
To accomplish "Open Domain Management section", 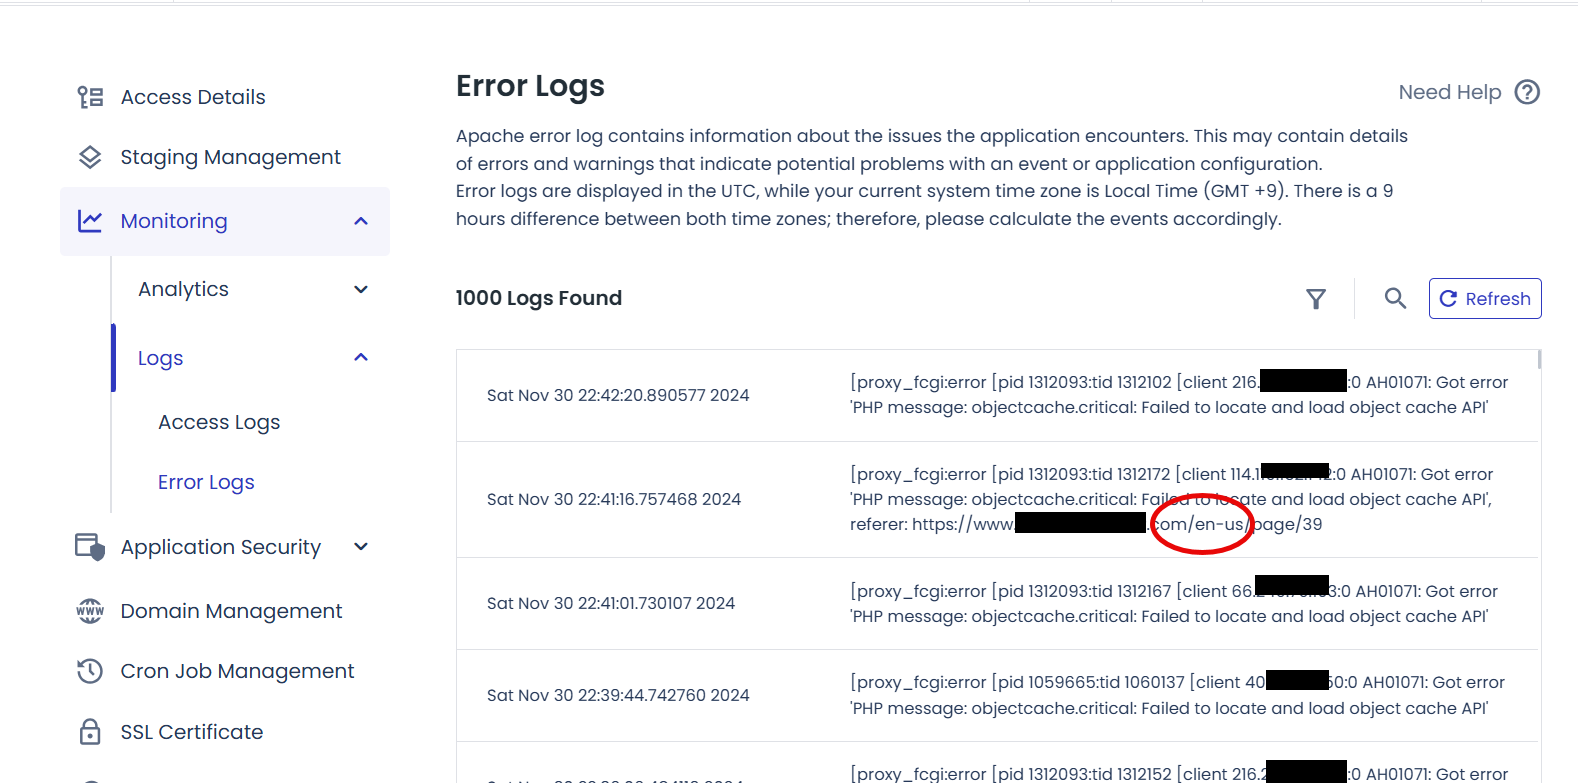I will [231, 611].
